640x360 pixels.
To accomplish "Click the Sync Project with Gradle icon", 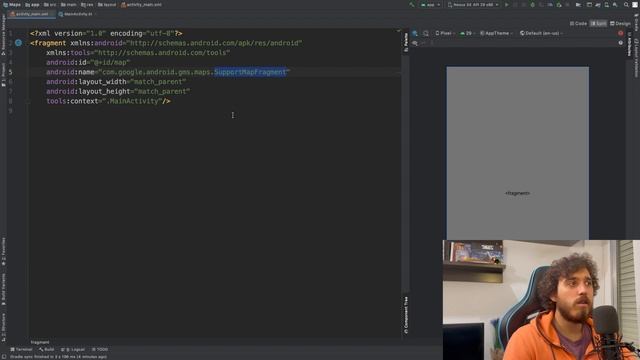I will tap(598, 5).
